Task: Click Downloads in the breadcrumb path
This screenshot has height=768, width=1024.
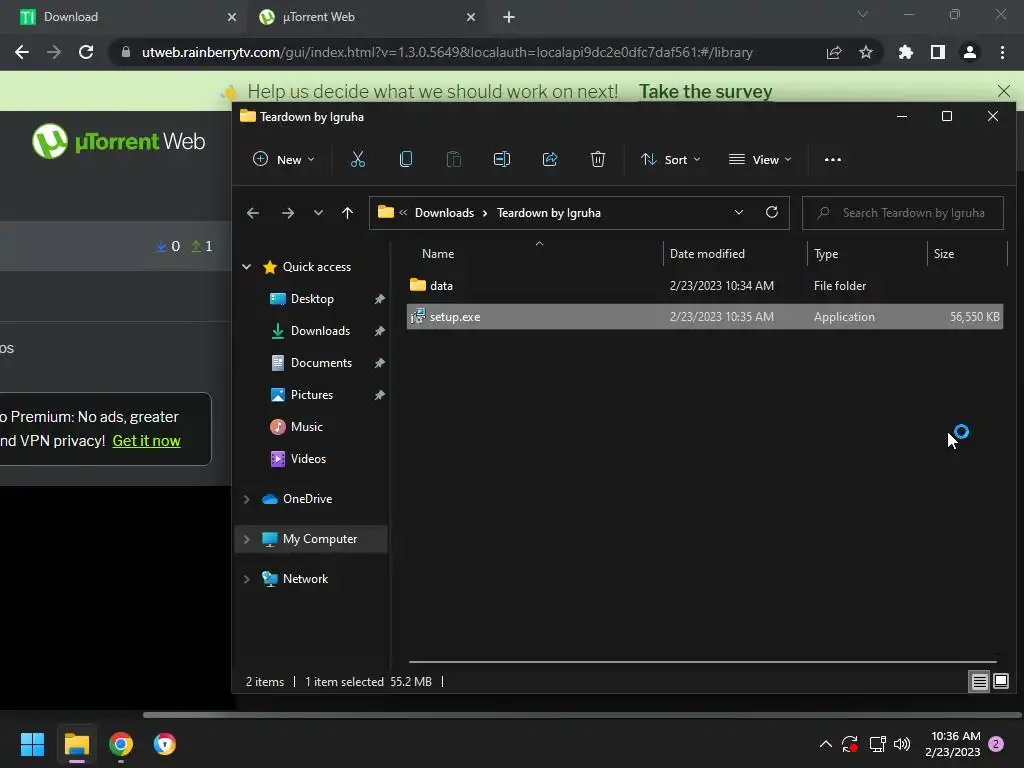Action: pos(444,213)
